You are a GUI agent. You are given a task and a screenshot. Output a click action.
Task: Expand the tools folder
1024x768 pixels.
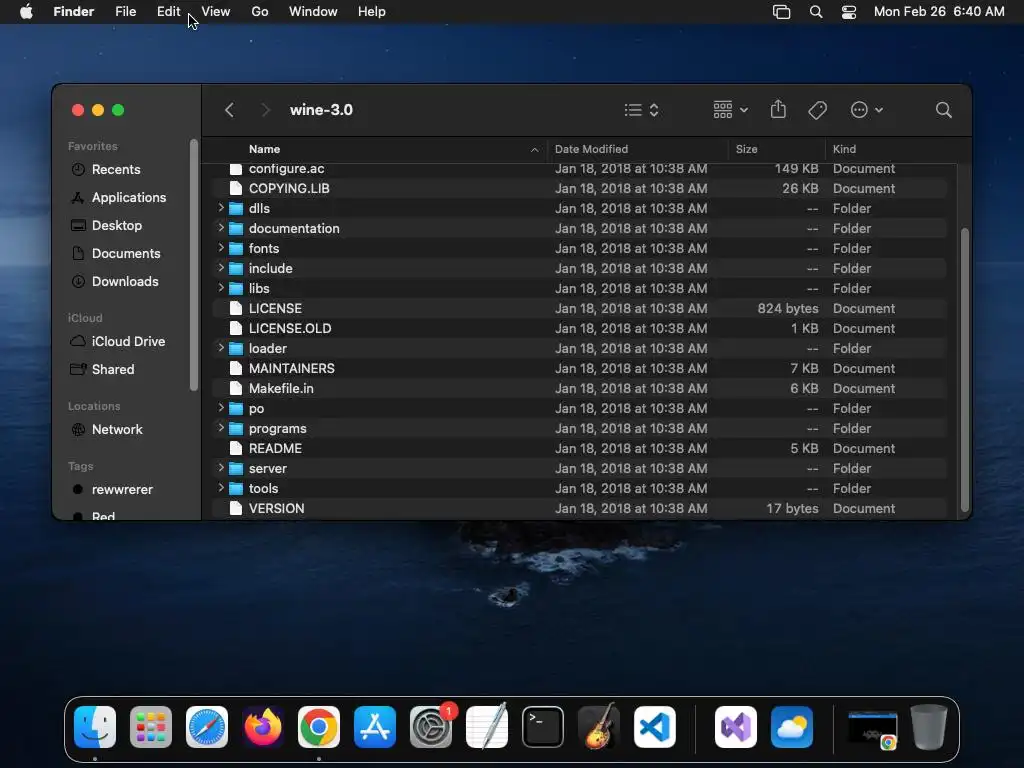tap(221, 488)
